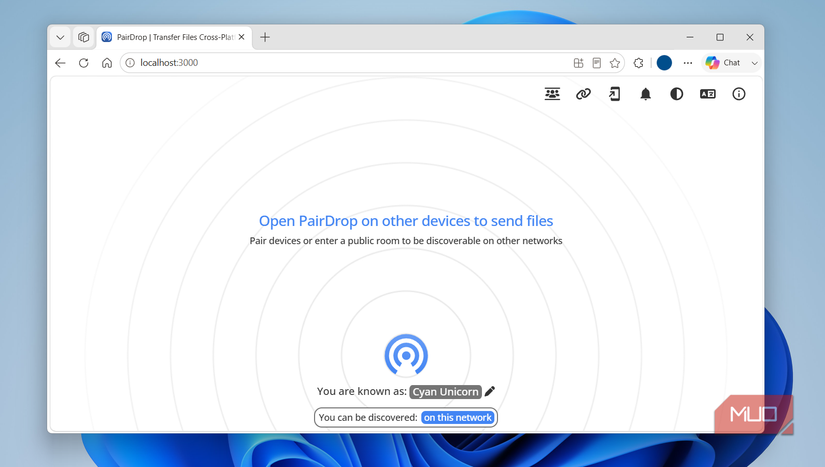Viewport: 825px width, 467px height.
Task: Go back using the browser back arrow
Action: tap(60, 63)
